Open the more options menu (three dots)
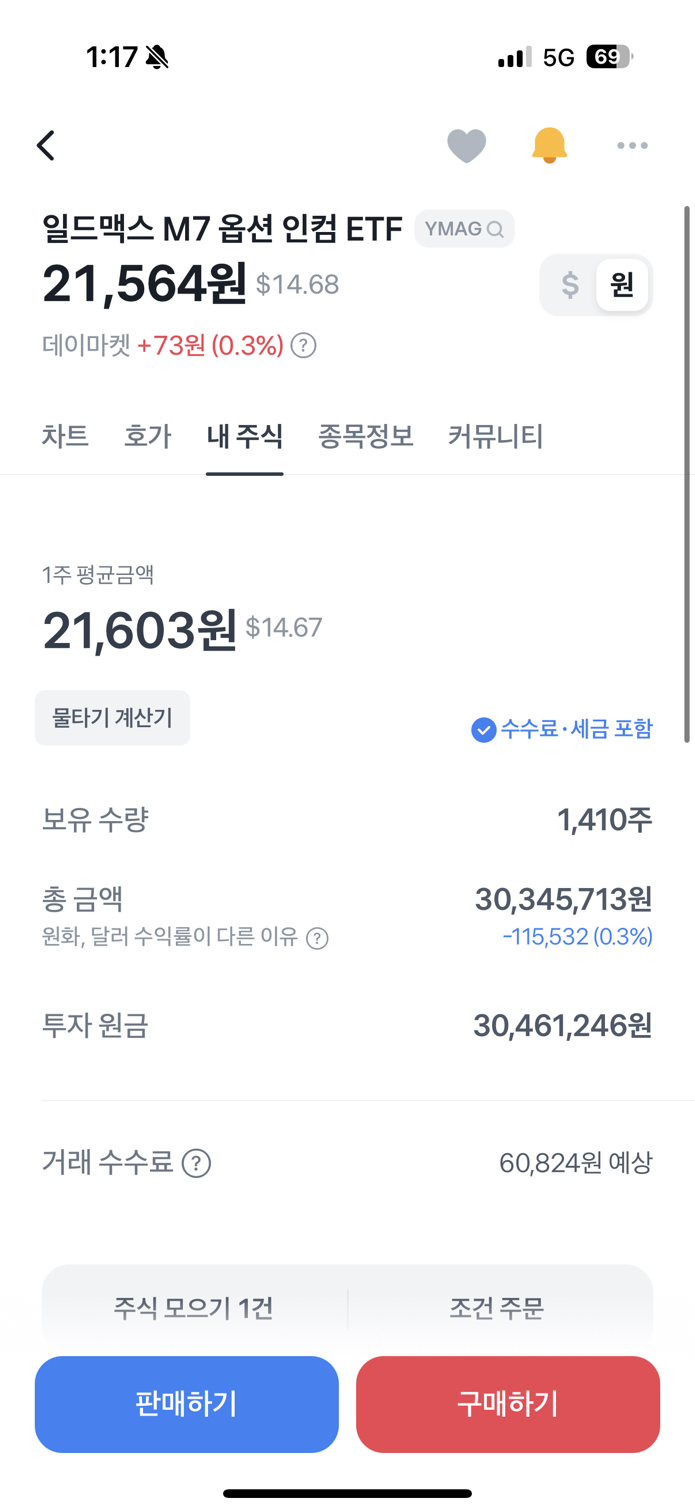The height and width of the screenshot is (1512, 695). 632,145
